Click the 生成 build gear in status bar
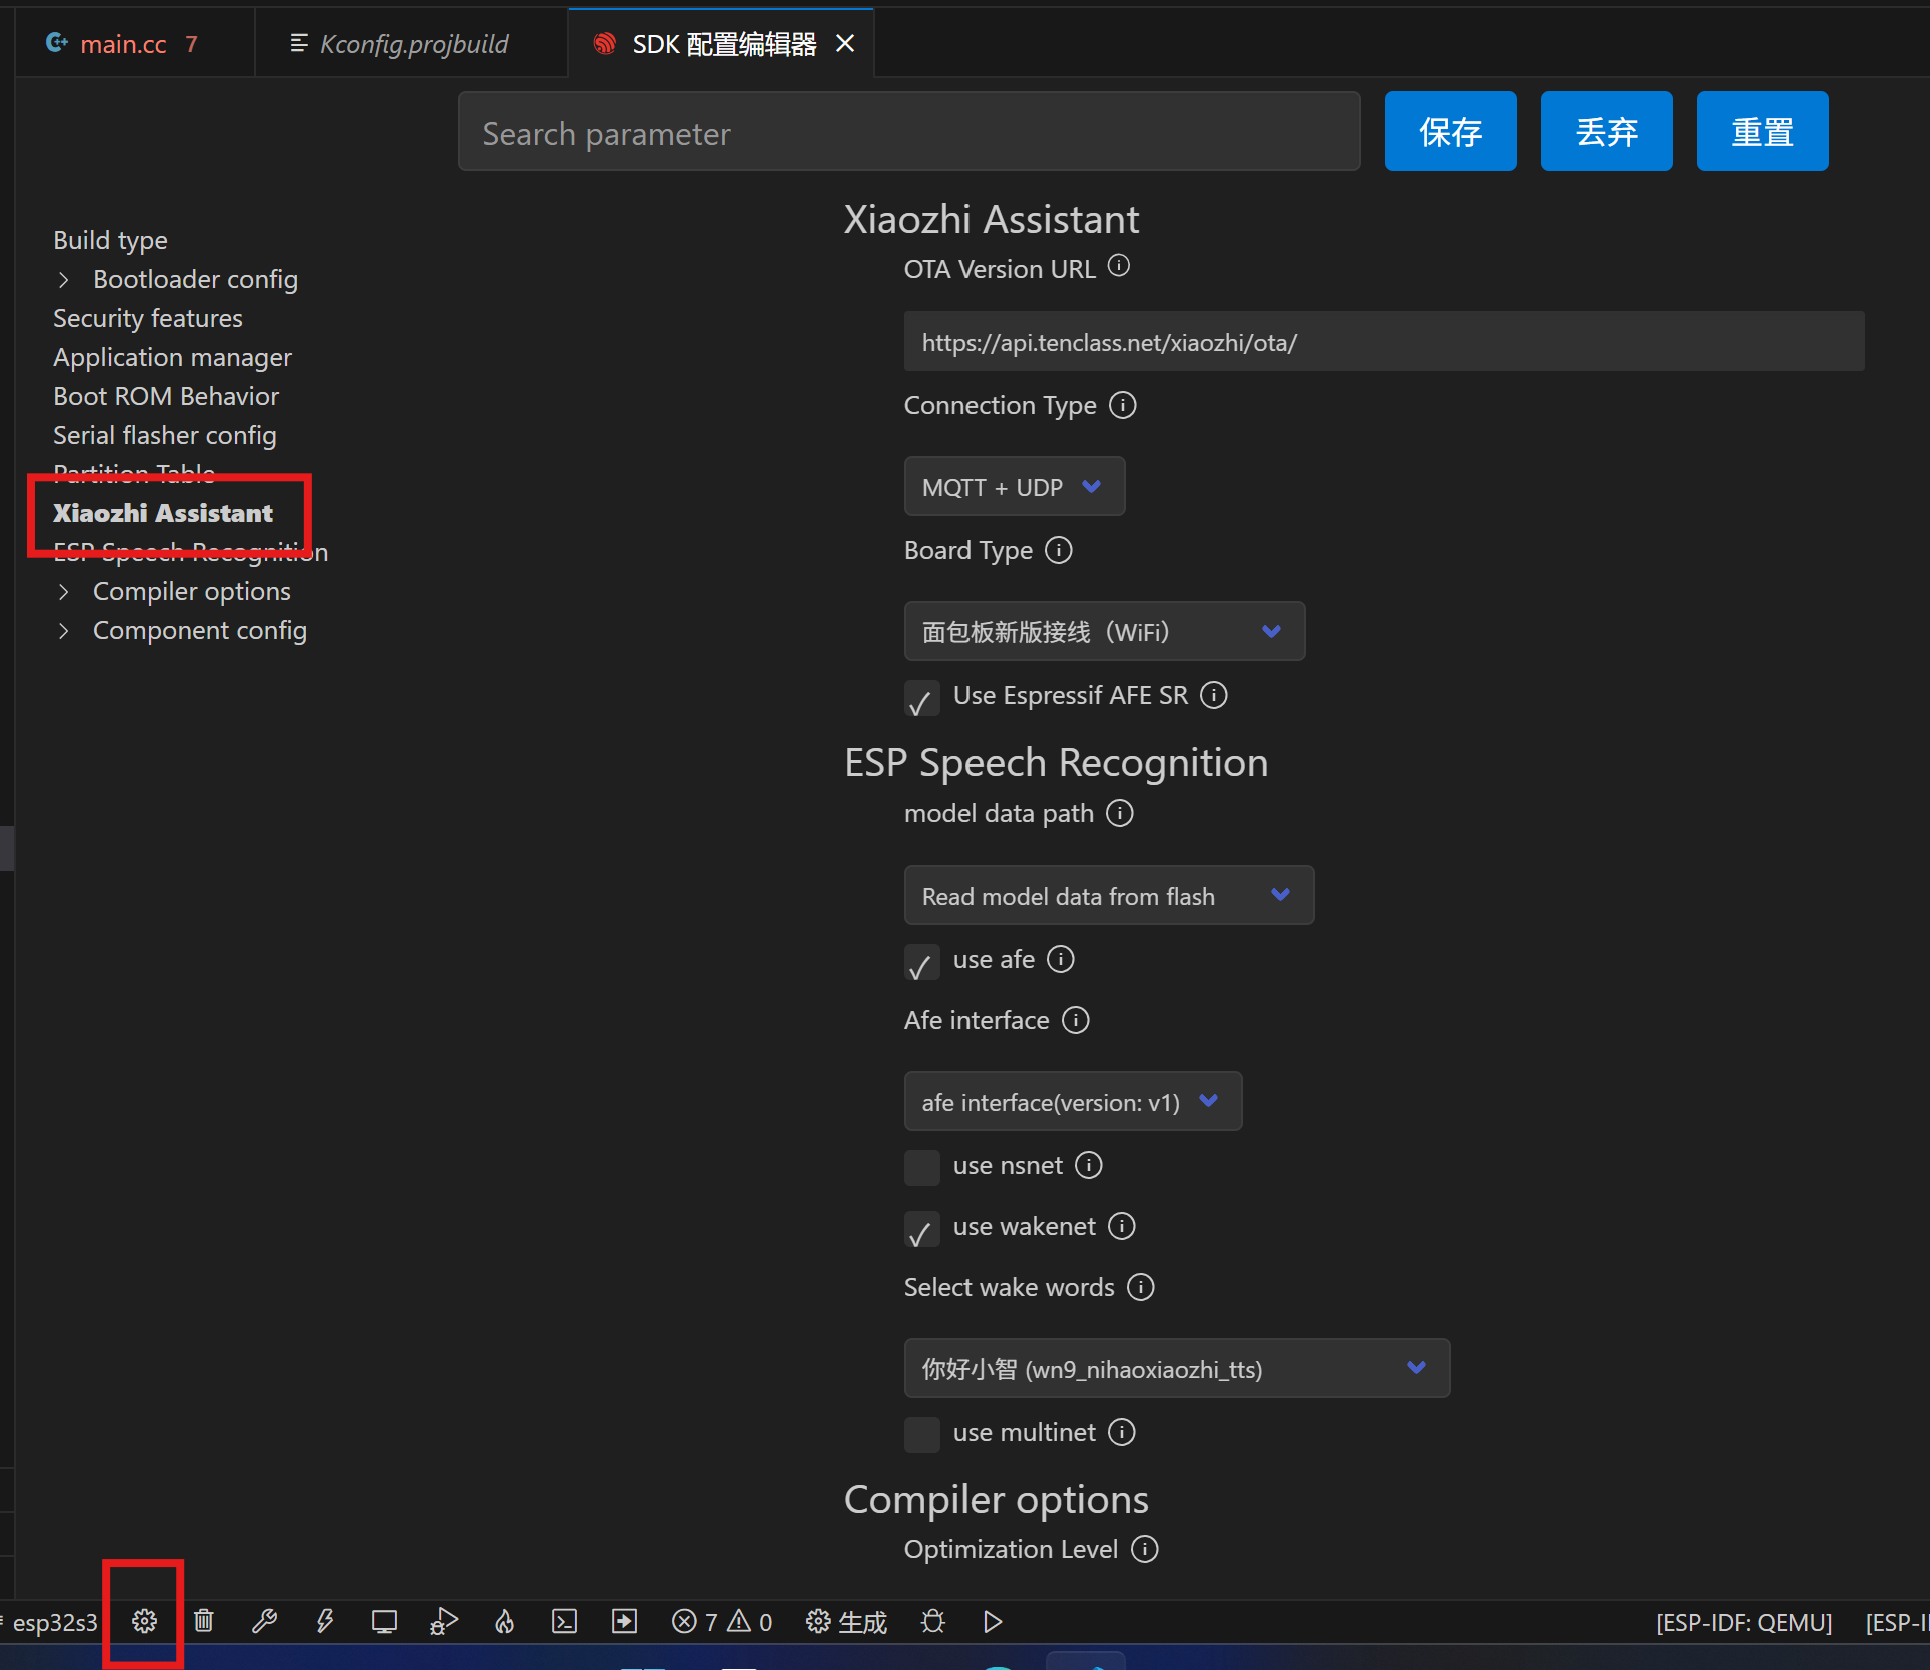 coord(846,1621)
